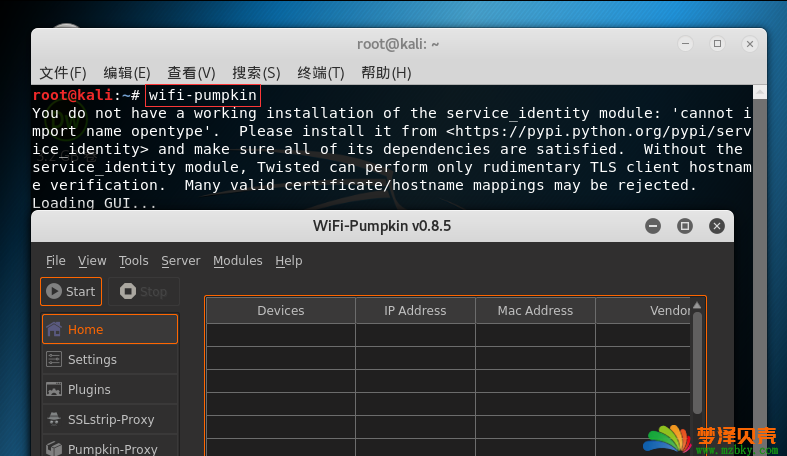Click the Start play icon in WiFi-Pumpkin
This screenshot has height=456, width=787.
54,291
